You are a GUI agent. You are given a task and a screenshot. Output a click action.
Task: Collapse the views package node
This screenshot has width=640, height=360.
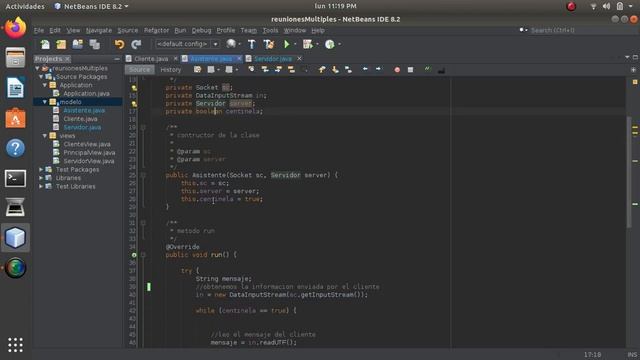tap(44, 136)
